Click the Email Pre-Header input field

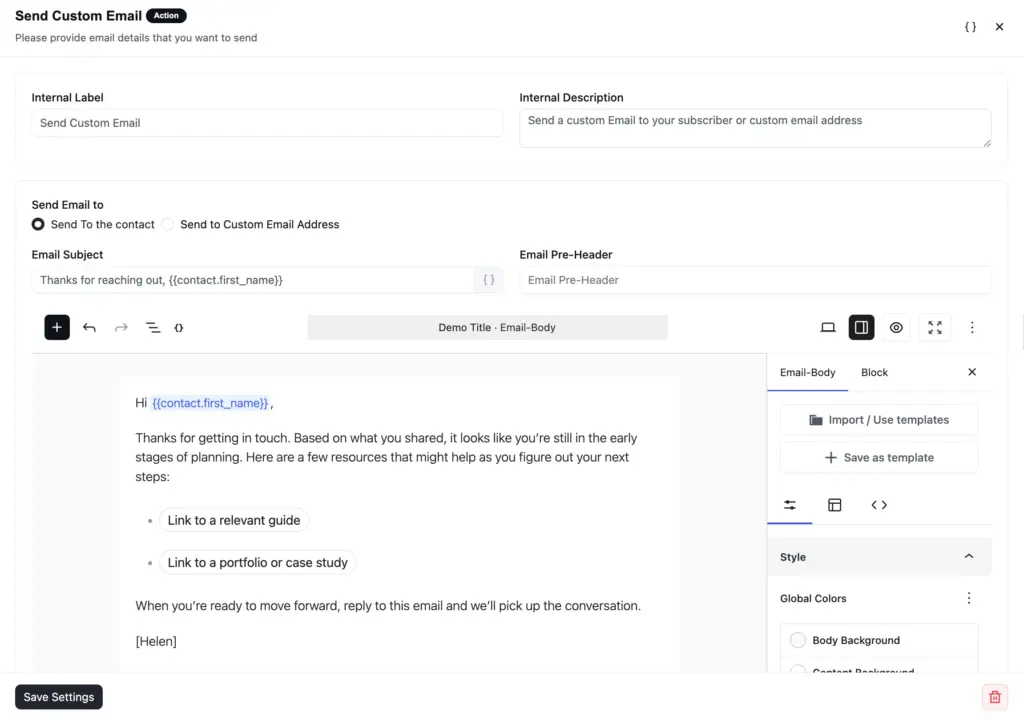tap(755, 280)
